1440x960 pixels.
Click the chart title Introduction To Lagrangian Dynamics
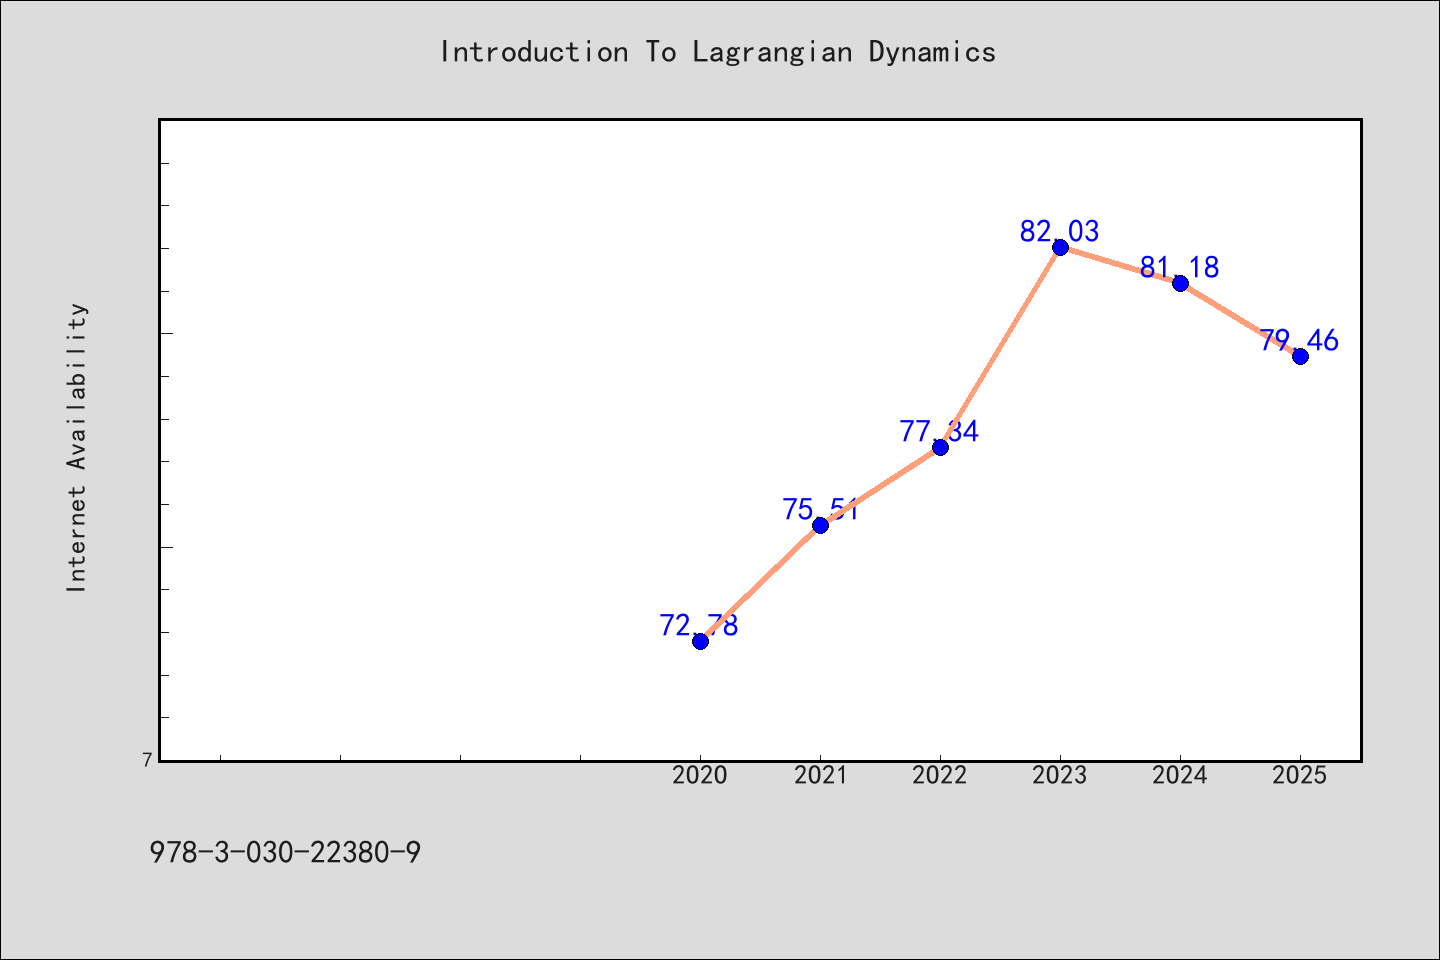pos(718,52)
